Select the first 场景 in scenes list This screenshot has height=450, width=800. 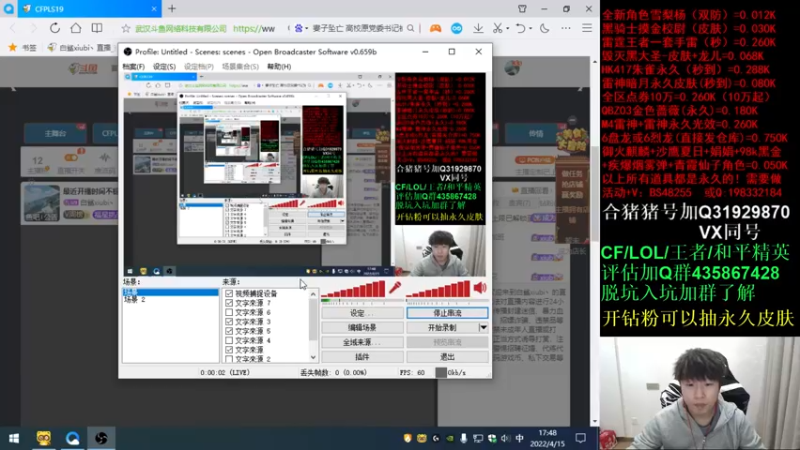point(170,292)
